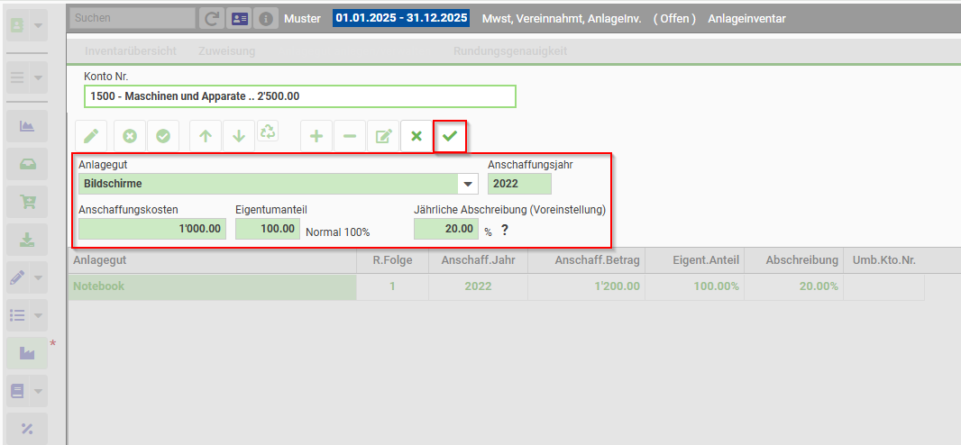The height and width of the screenshot is (445, 961).
Task: Click the Mwst, Vereinnahmt, AnlageInv. text
Action: click(561, 18)
